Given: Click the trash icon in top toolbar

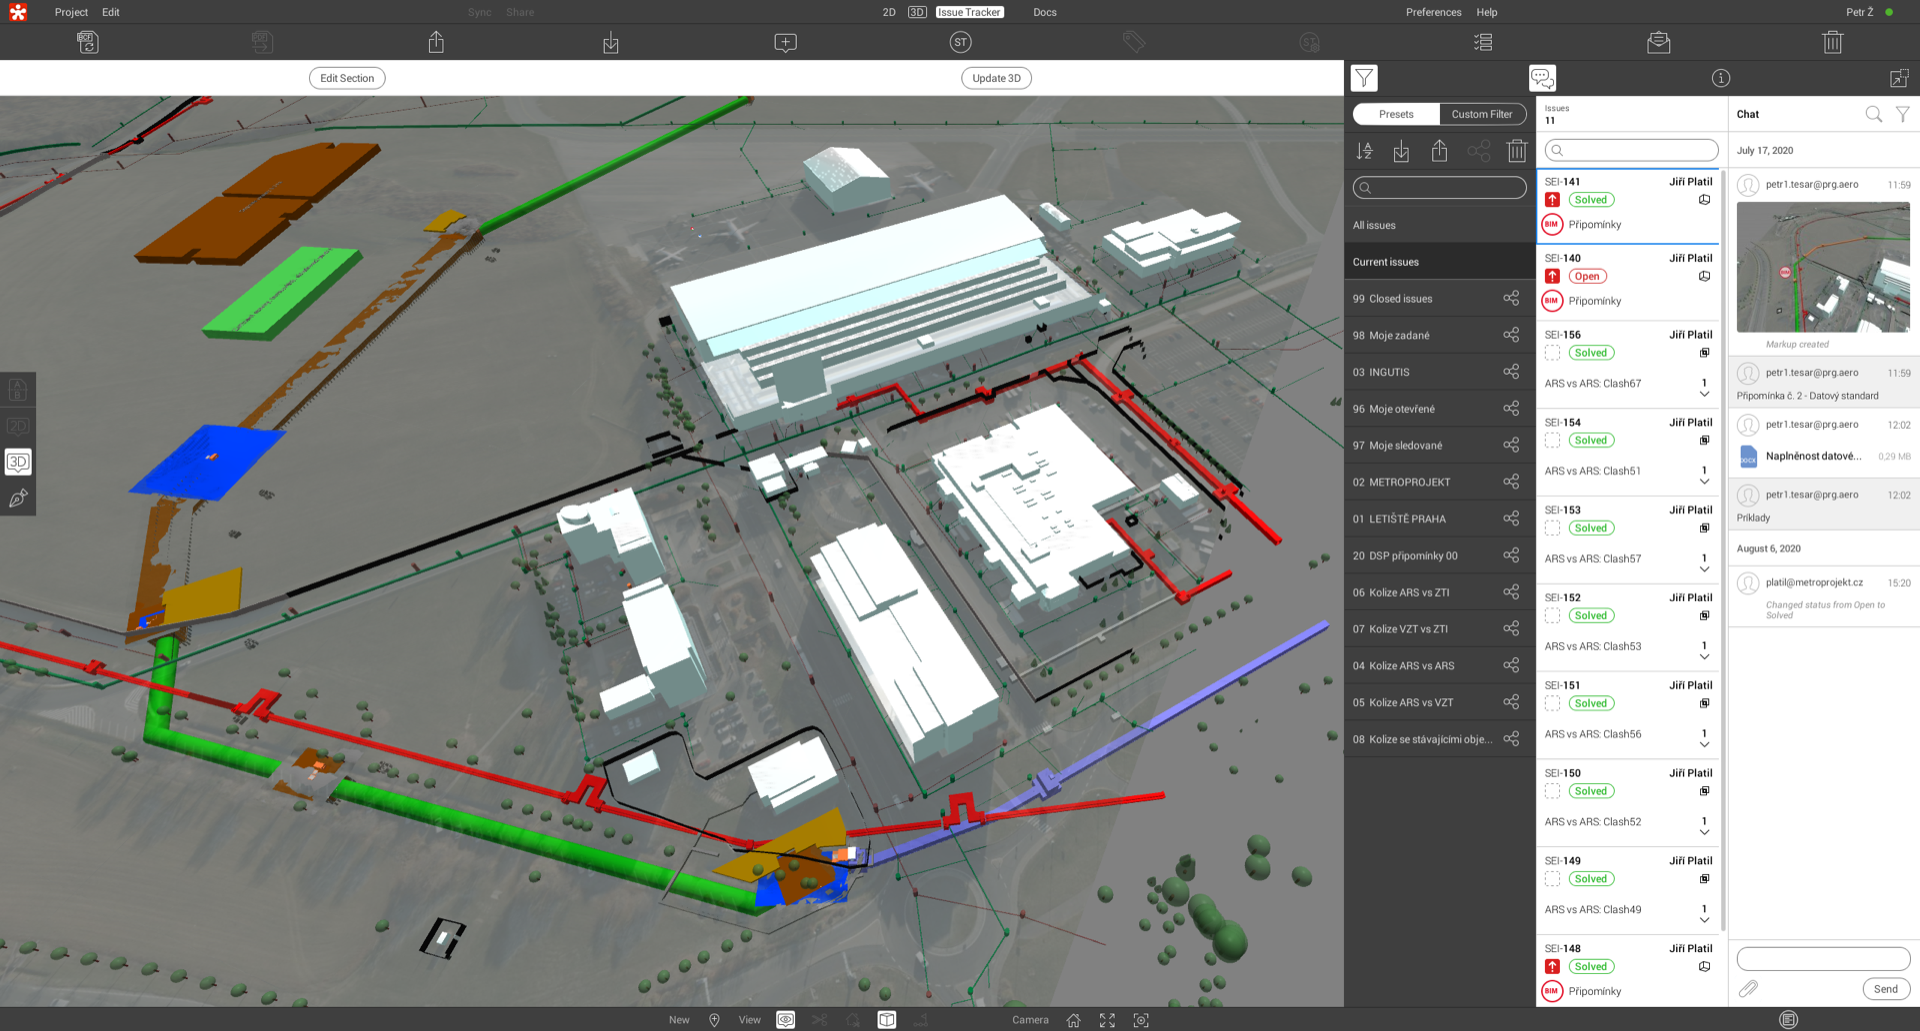Looking at the screenshot, I should coord(1832,42).
